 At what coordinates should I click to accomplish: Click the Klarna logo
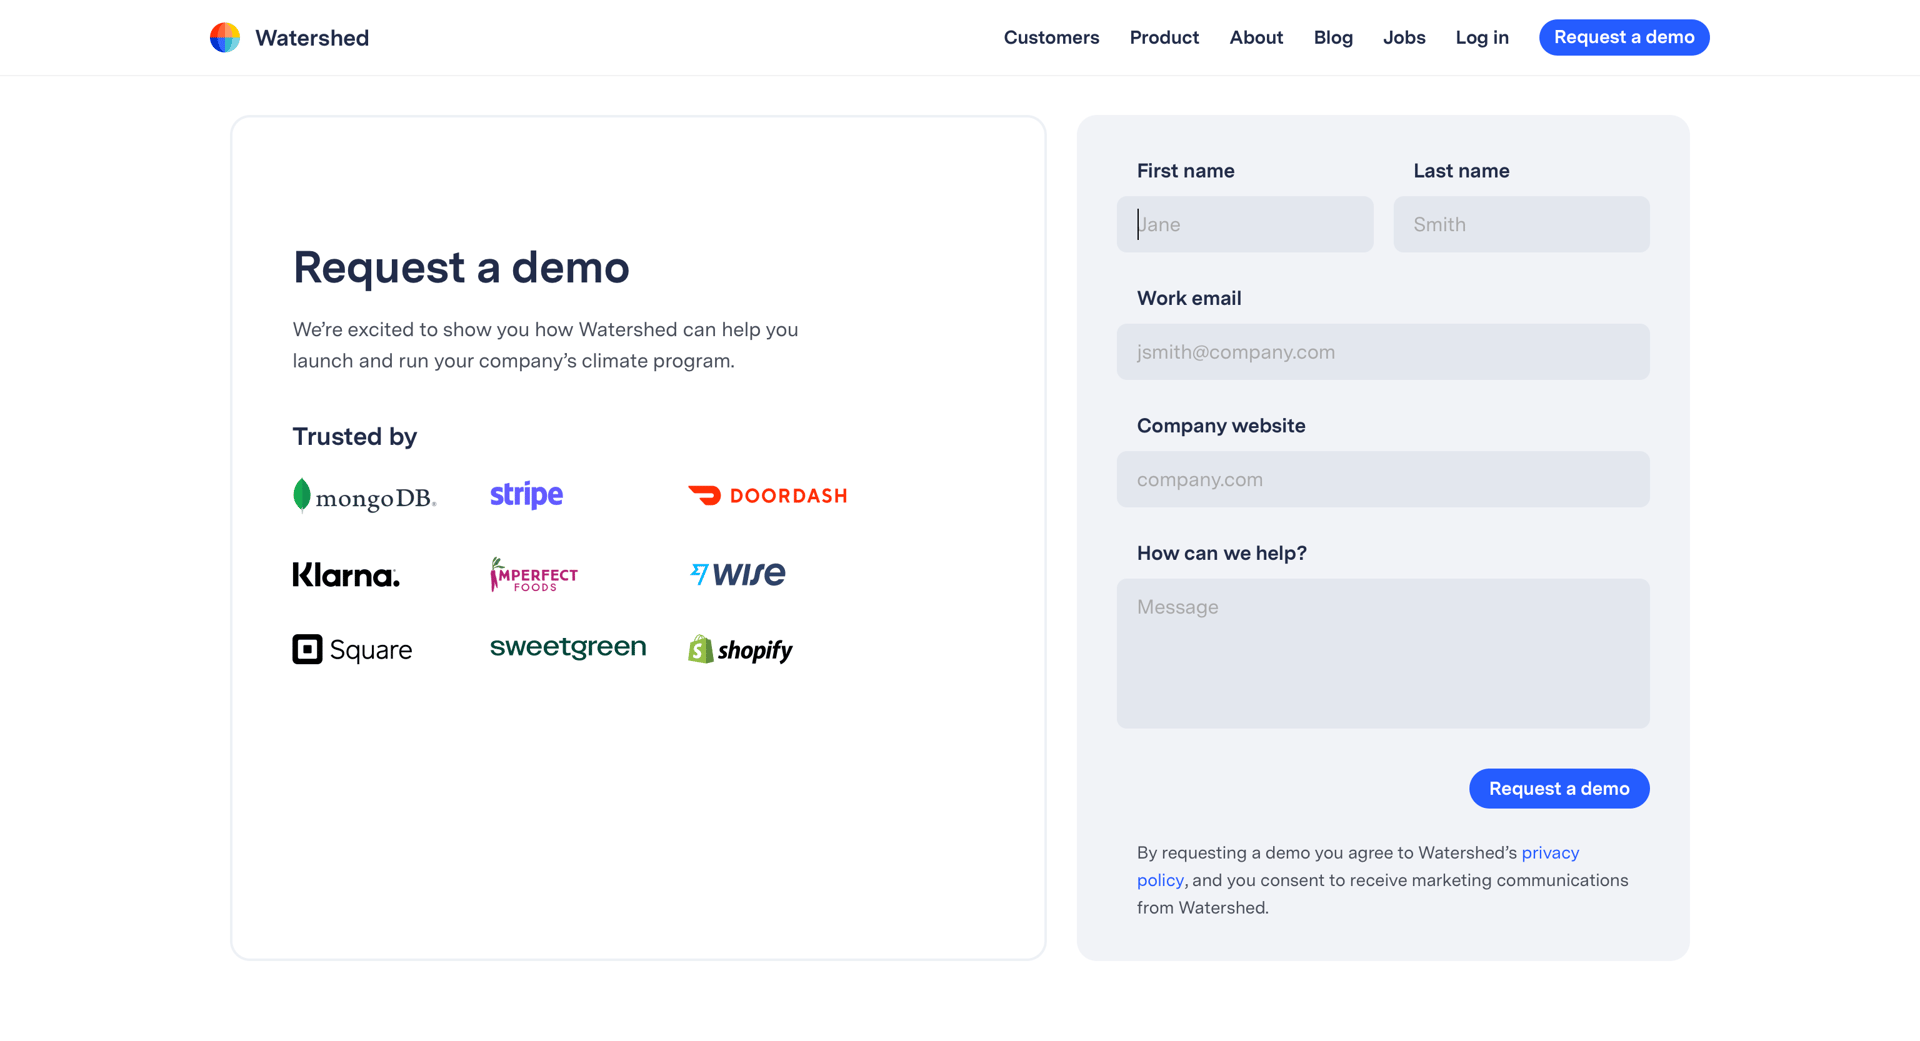(345, 574)
